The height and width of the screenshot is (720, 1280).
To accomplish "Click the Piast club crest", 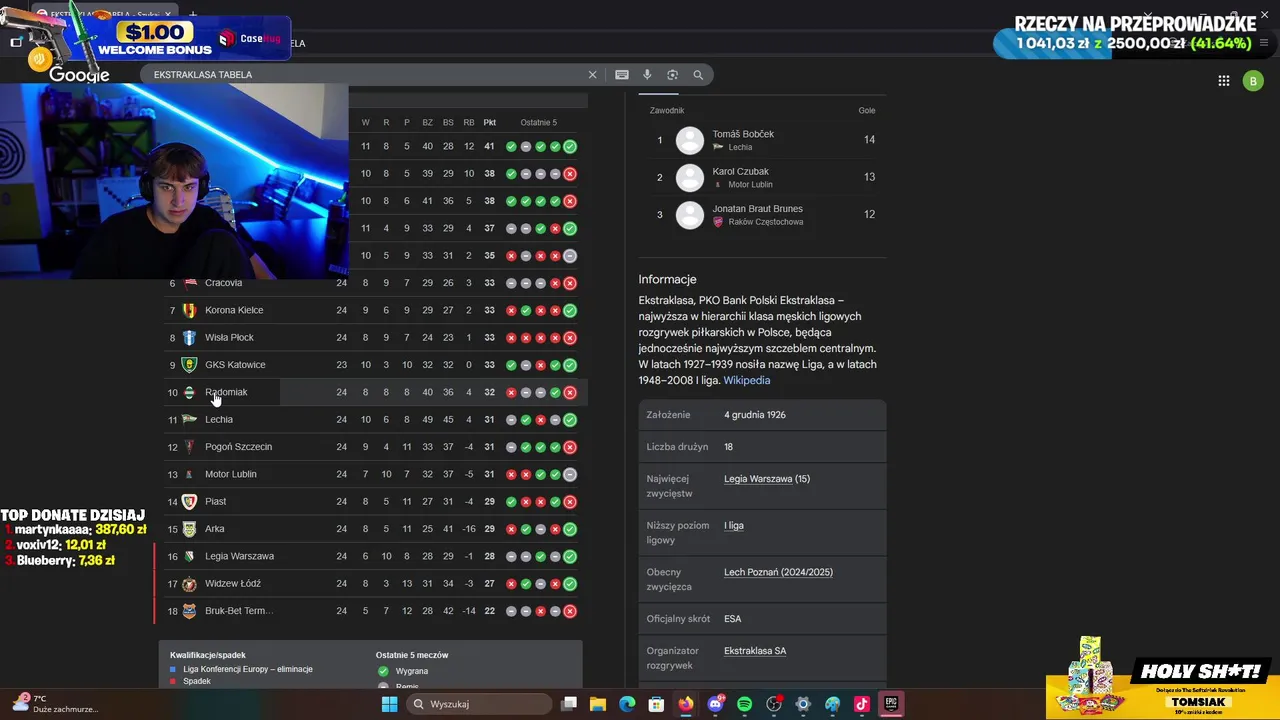I will [x=189, y=502].
